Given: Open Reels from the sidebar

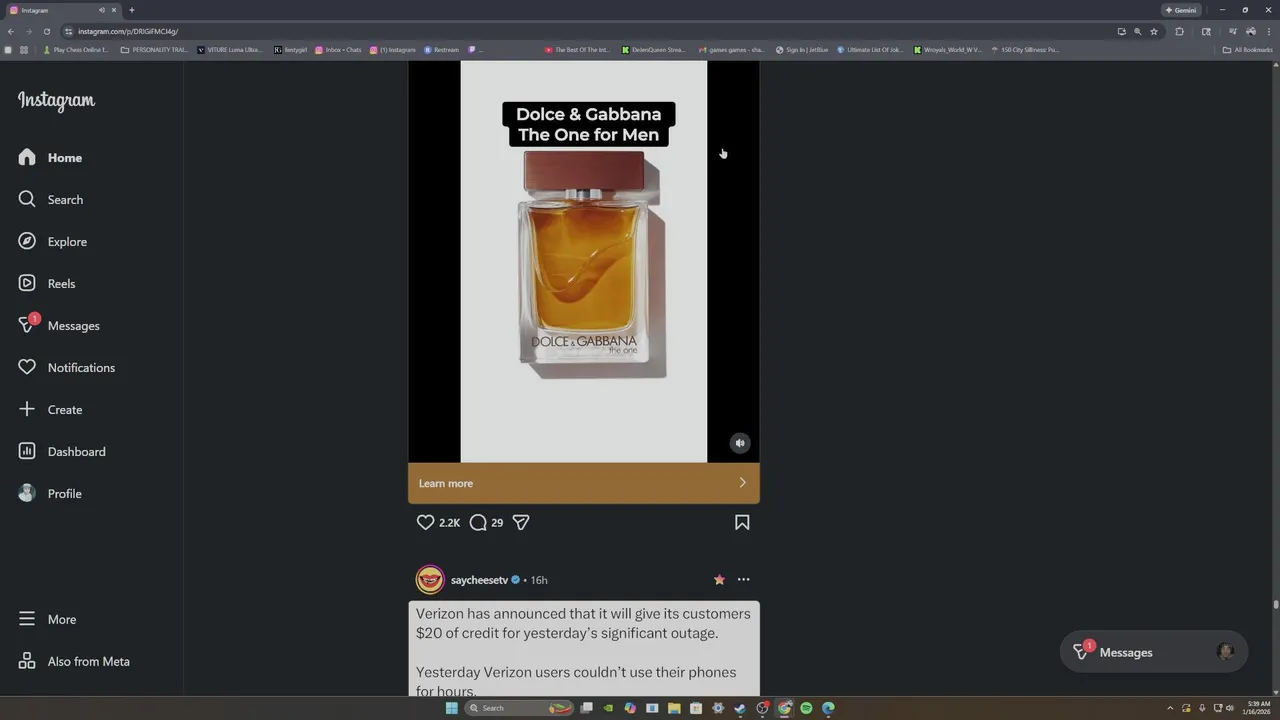Looking at the screenshot, I should pos(47,284).
